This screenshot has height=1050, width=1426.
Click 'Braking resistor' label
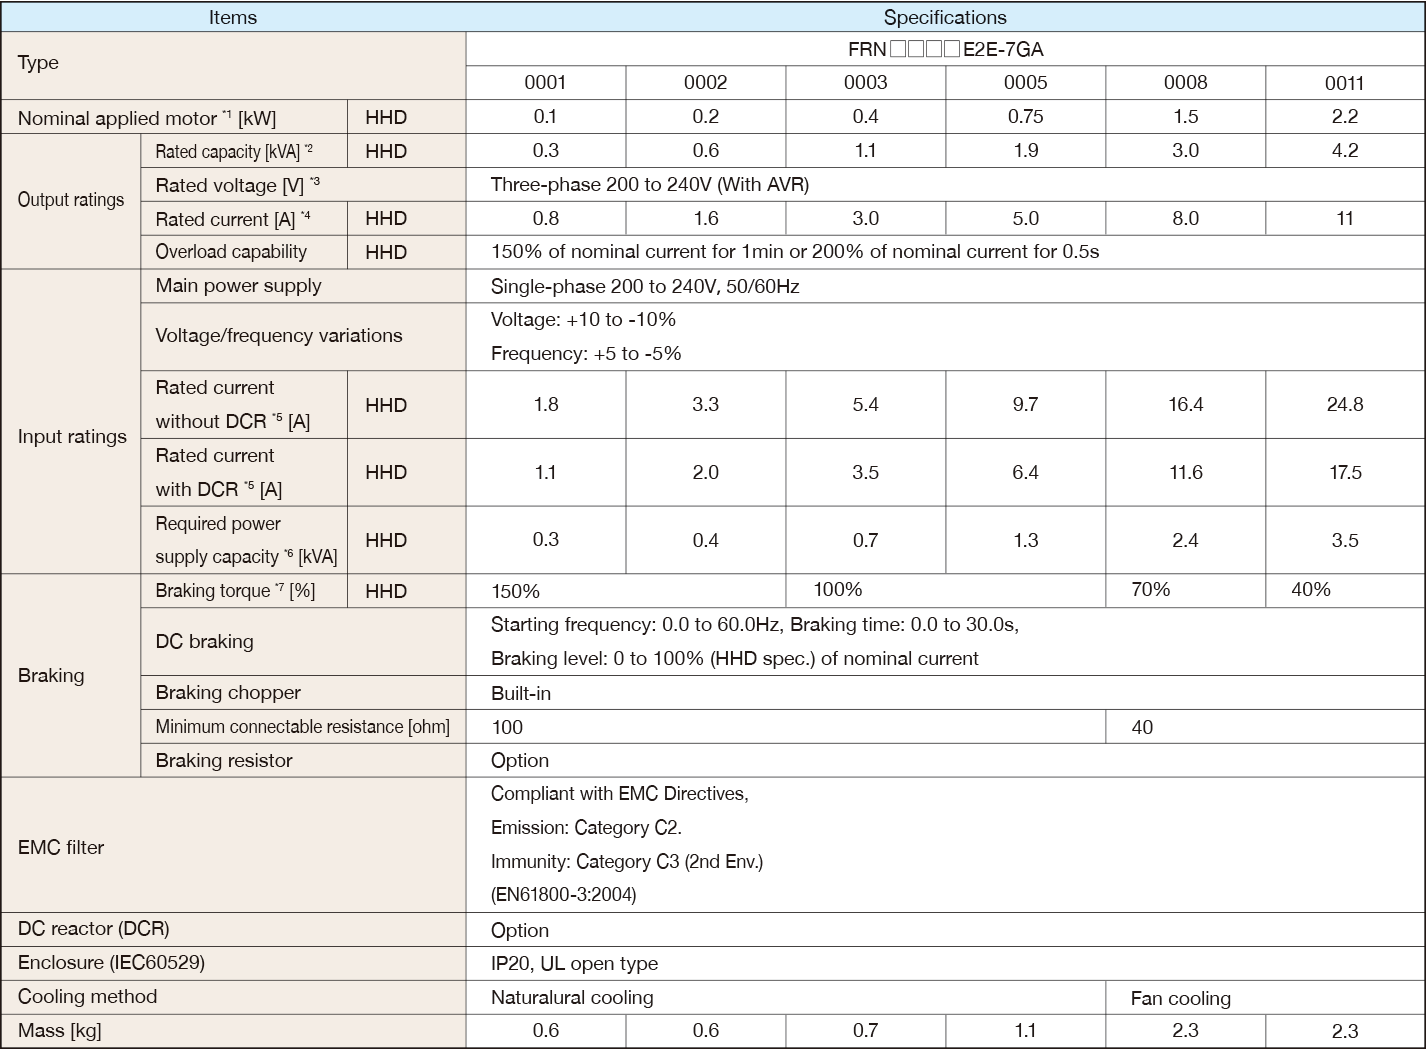click(224, 760)
